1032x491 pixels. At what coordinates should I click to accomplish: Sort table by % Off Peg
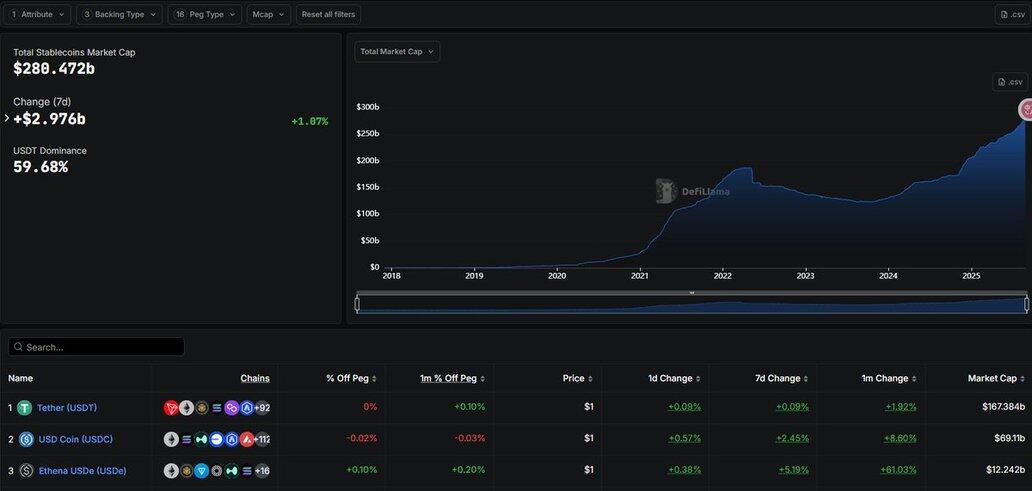coord(352,379)
